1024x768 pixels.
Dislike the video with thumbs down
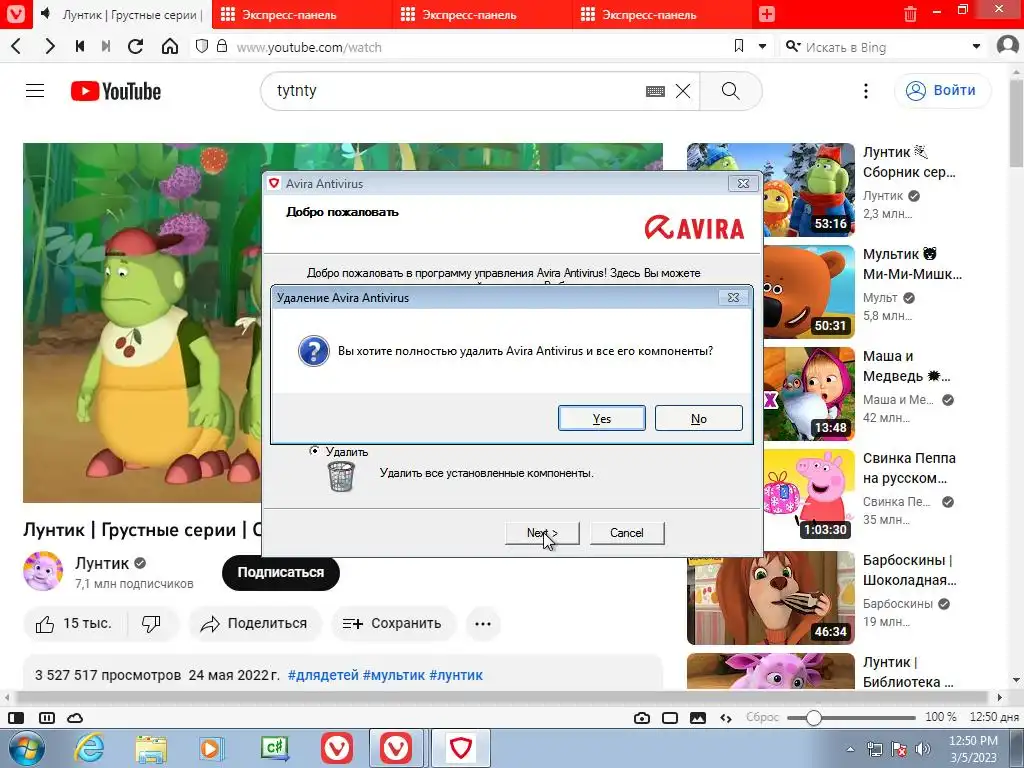[x=152, y=624]
